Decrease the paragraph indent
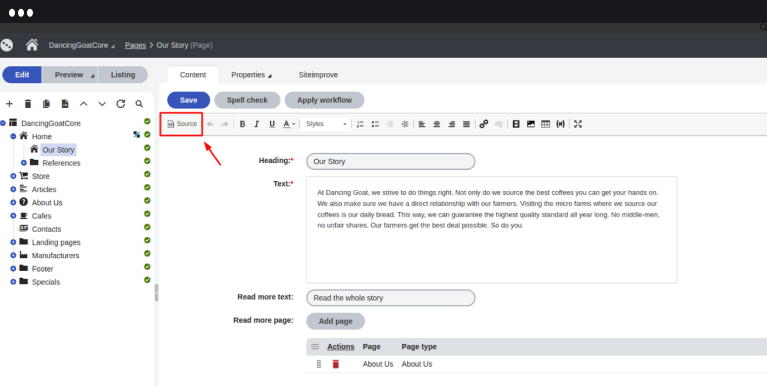The image size is (767, 386). (390, 124)
